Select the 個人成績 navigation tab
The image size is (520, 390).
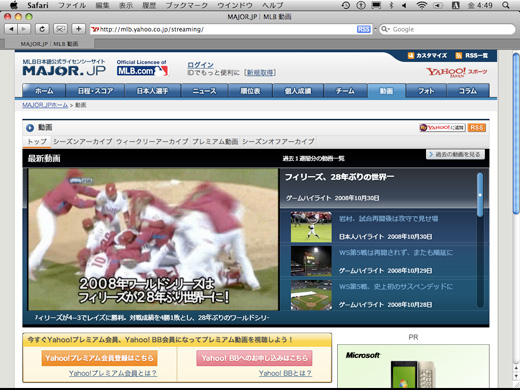click(298, 91)
